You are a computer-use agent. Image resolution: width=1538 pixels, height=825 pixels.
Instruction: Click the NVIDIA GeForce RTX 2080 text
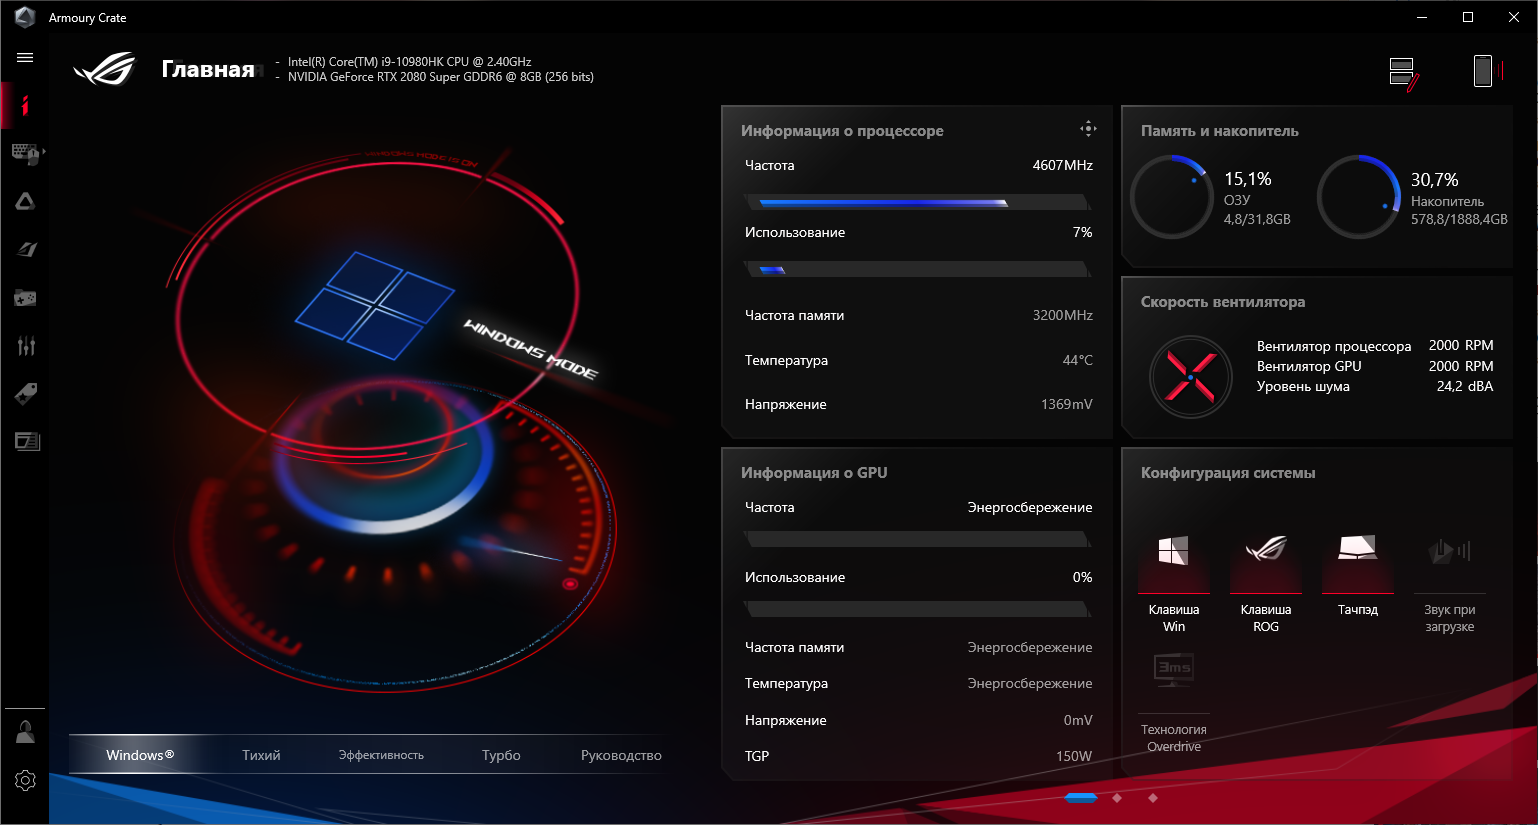pyautogui.click(x=440, y=77)
